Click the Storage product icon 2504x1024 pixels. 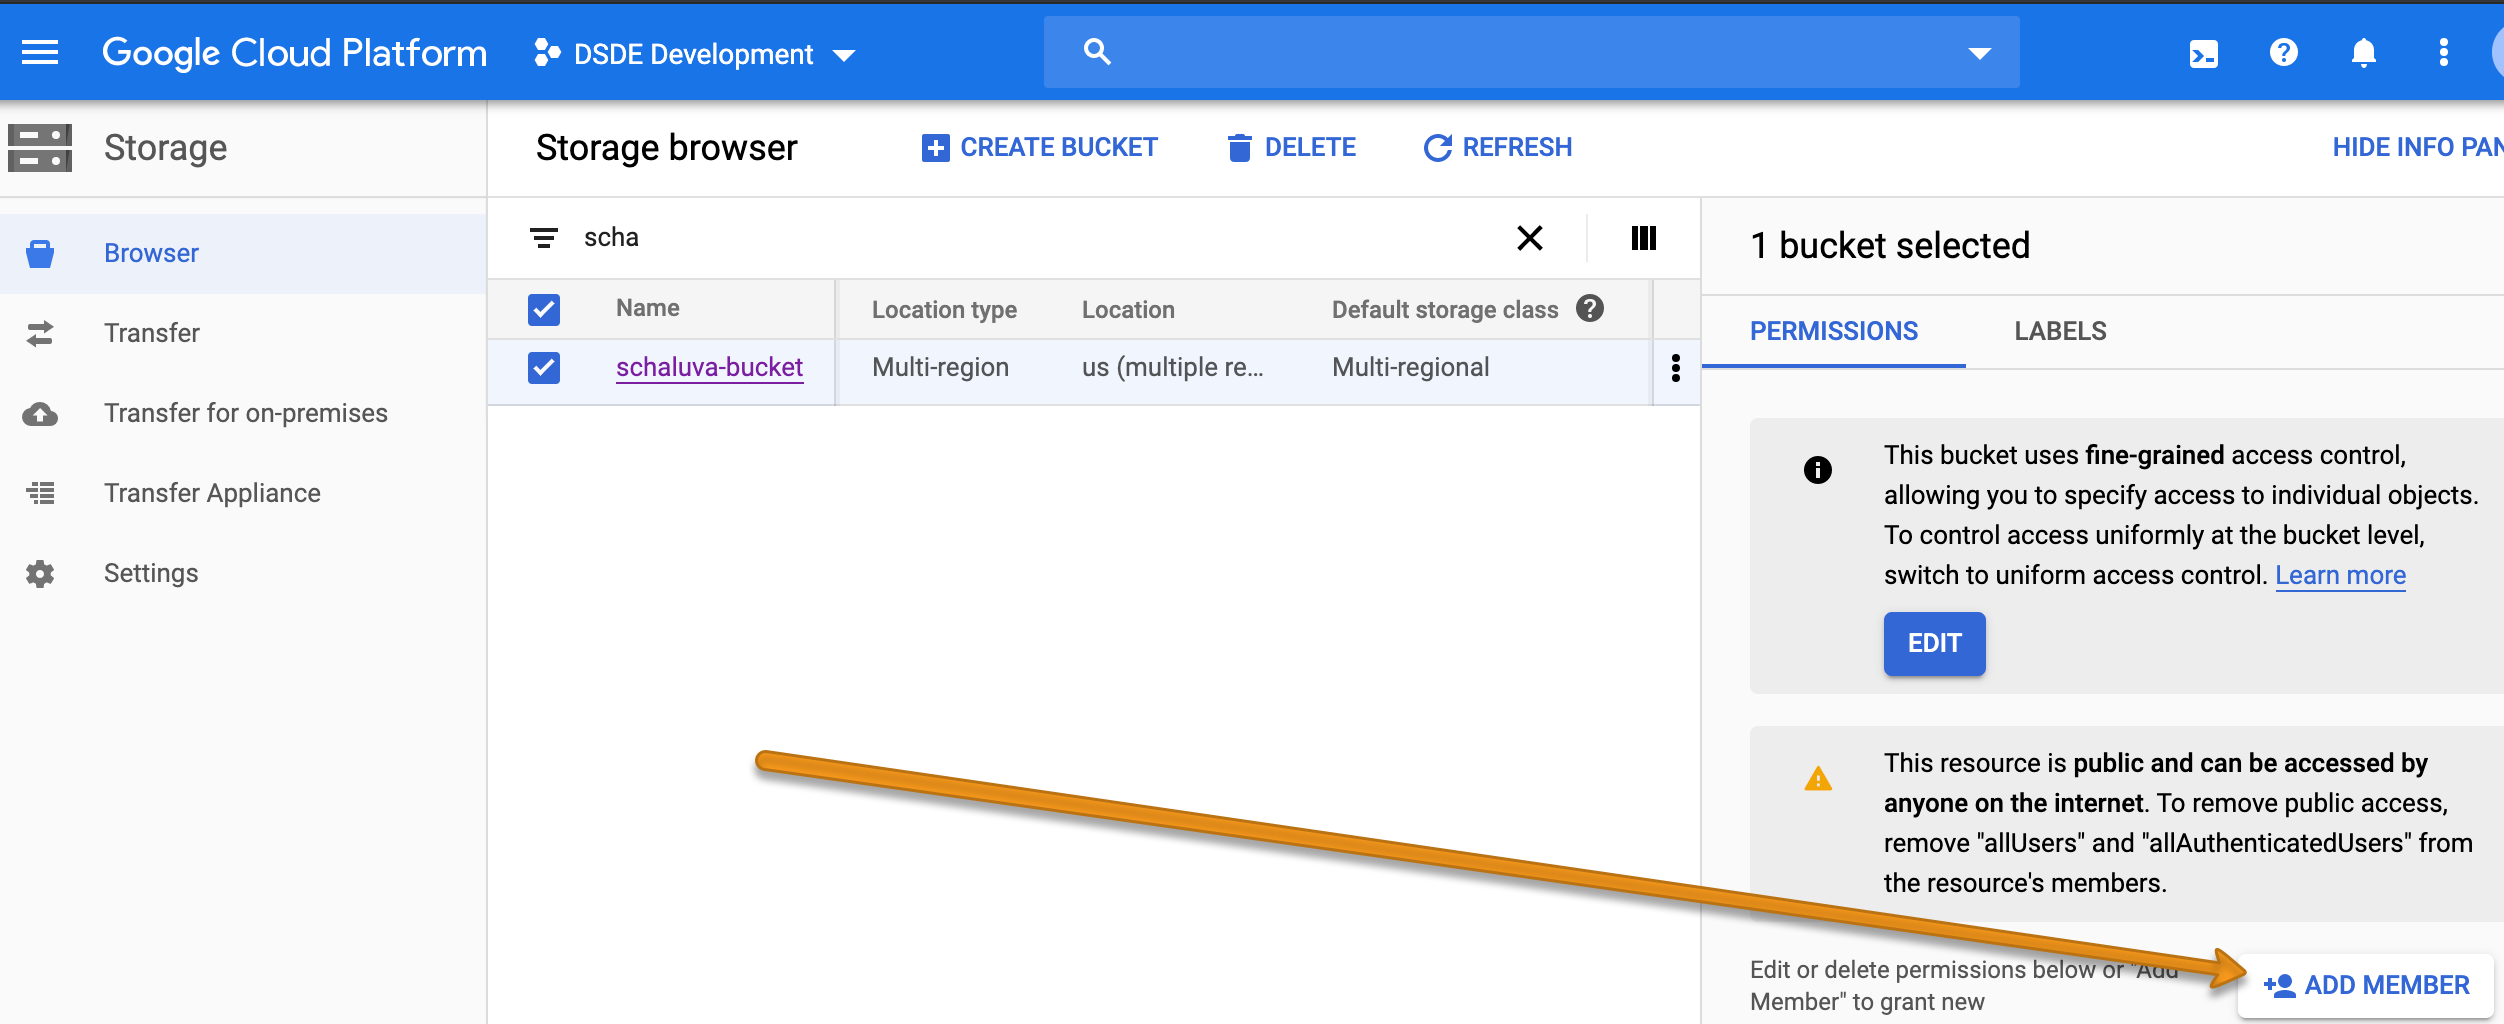click(40, 148)
